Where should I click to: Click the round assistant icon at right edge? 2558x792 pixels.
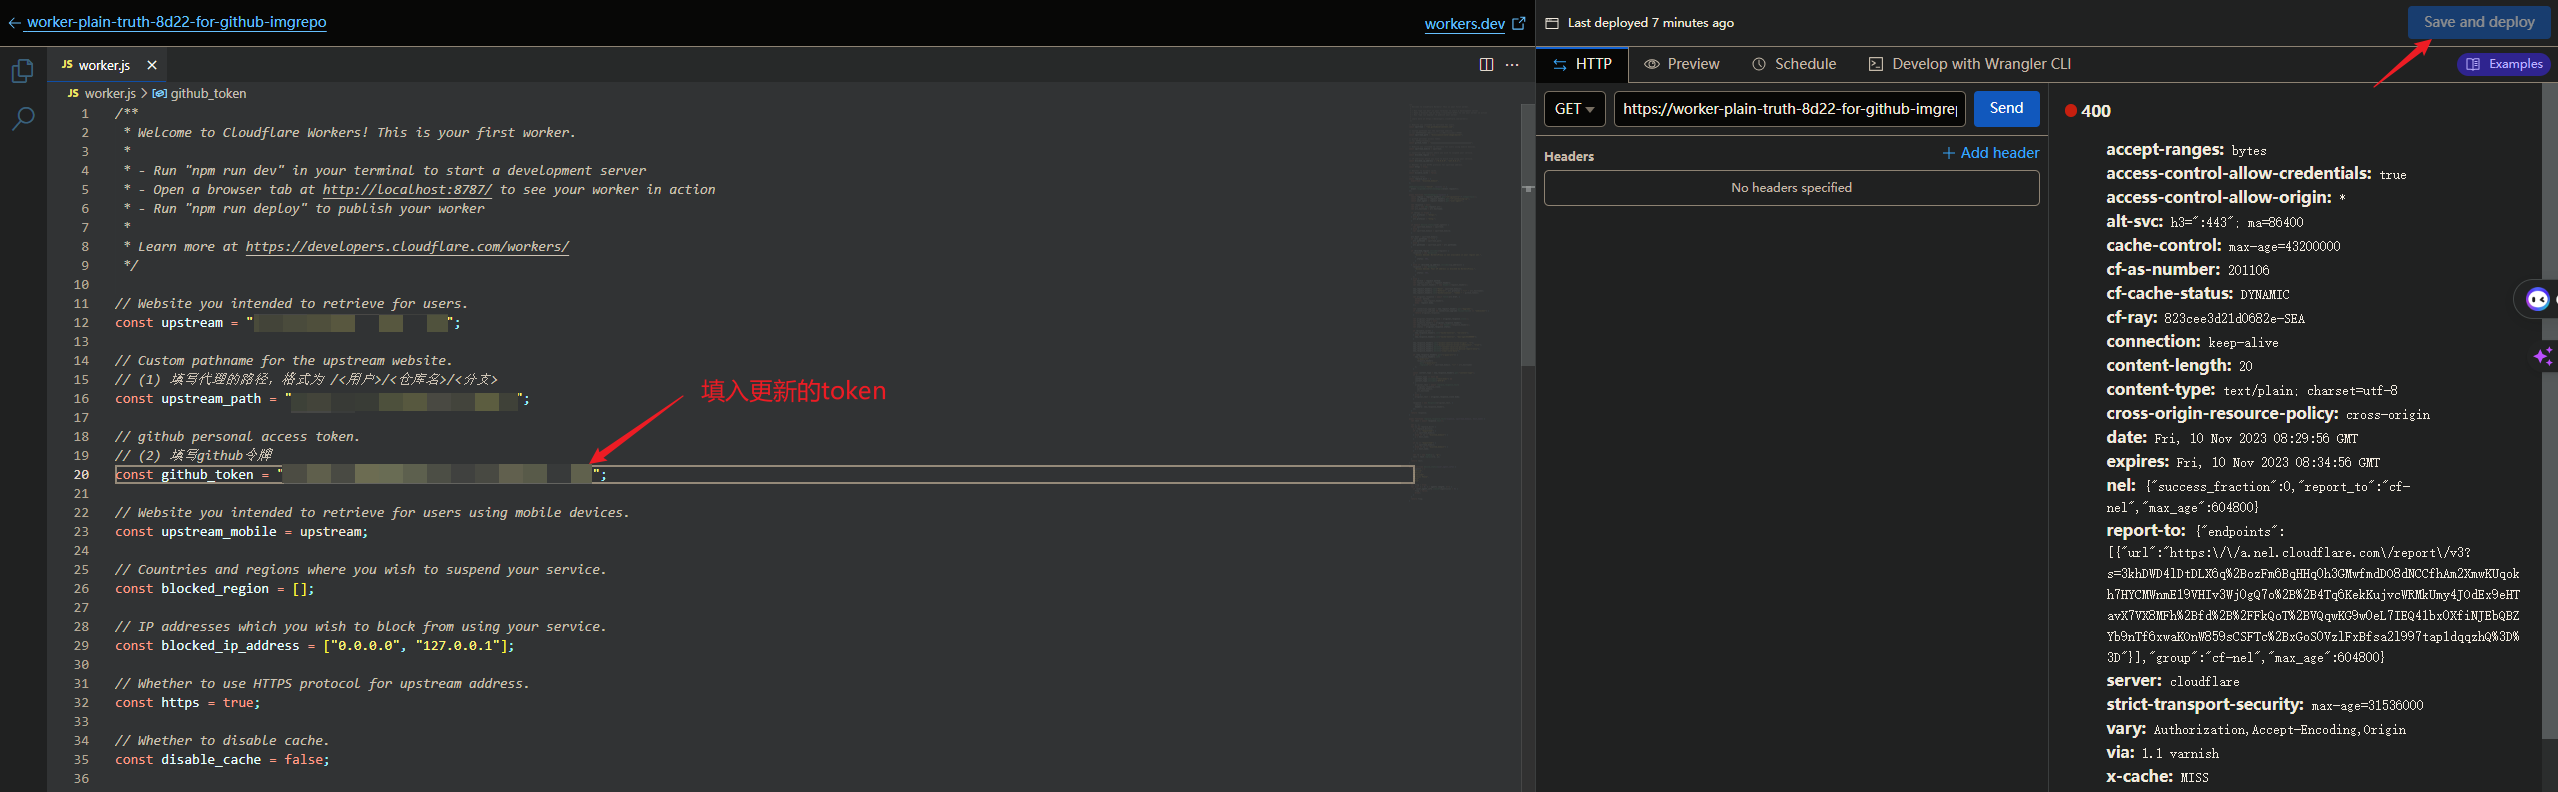[x=2537, y=299]
